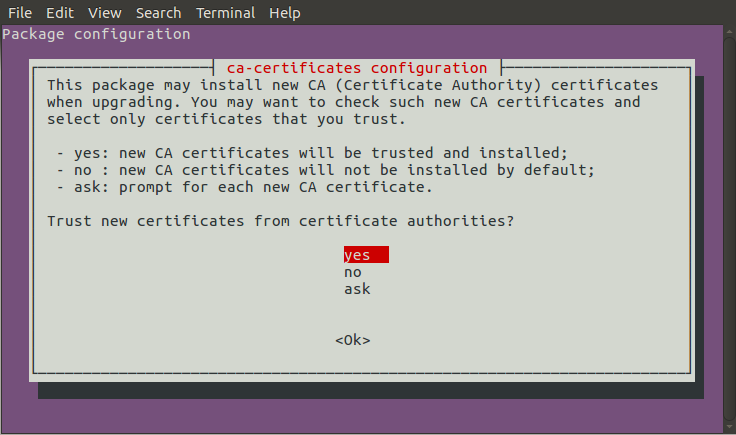The image size is (736, 435).
Task: Click the '- ask: prompt for each' description line
Action: [244, 187]
